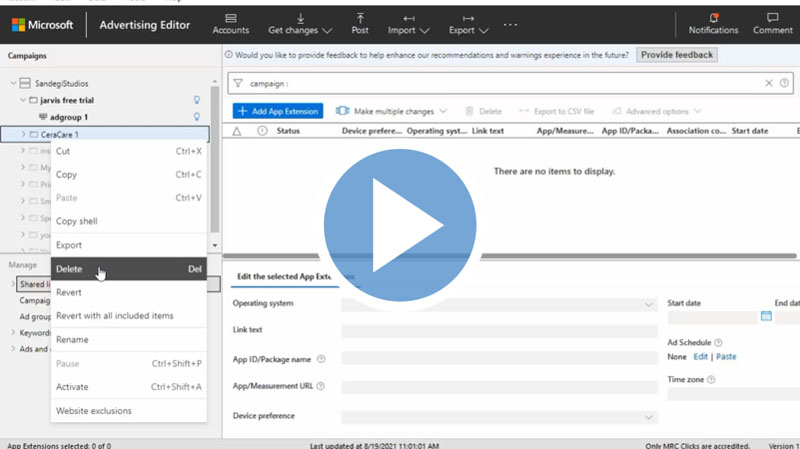The height and width of the screenshot is (449, 800).
Task: Choose Delete from context menu
Action: click(x=129, y=269)
